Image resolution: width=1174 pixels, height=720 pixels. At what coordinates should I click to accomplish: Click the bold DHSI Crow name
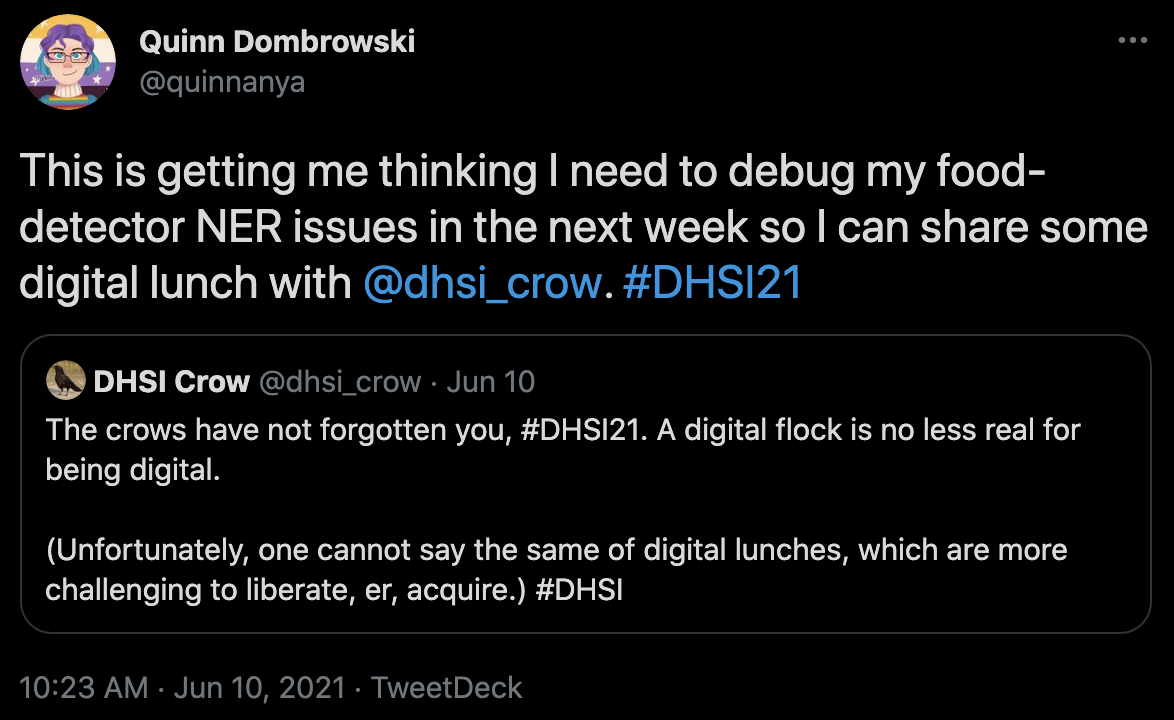171,381
